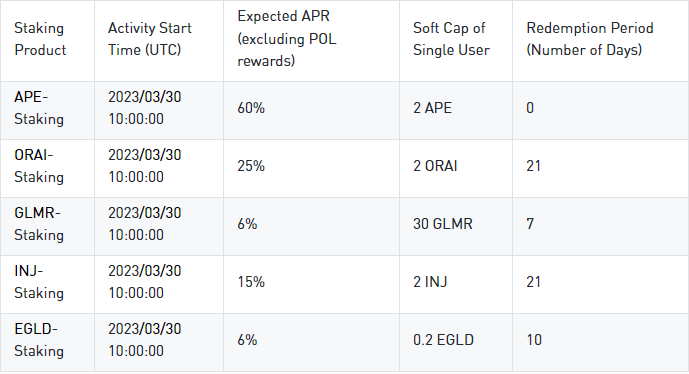
Task: Click the redemption period value 10
Action: click(534, 340)
